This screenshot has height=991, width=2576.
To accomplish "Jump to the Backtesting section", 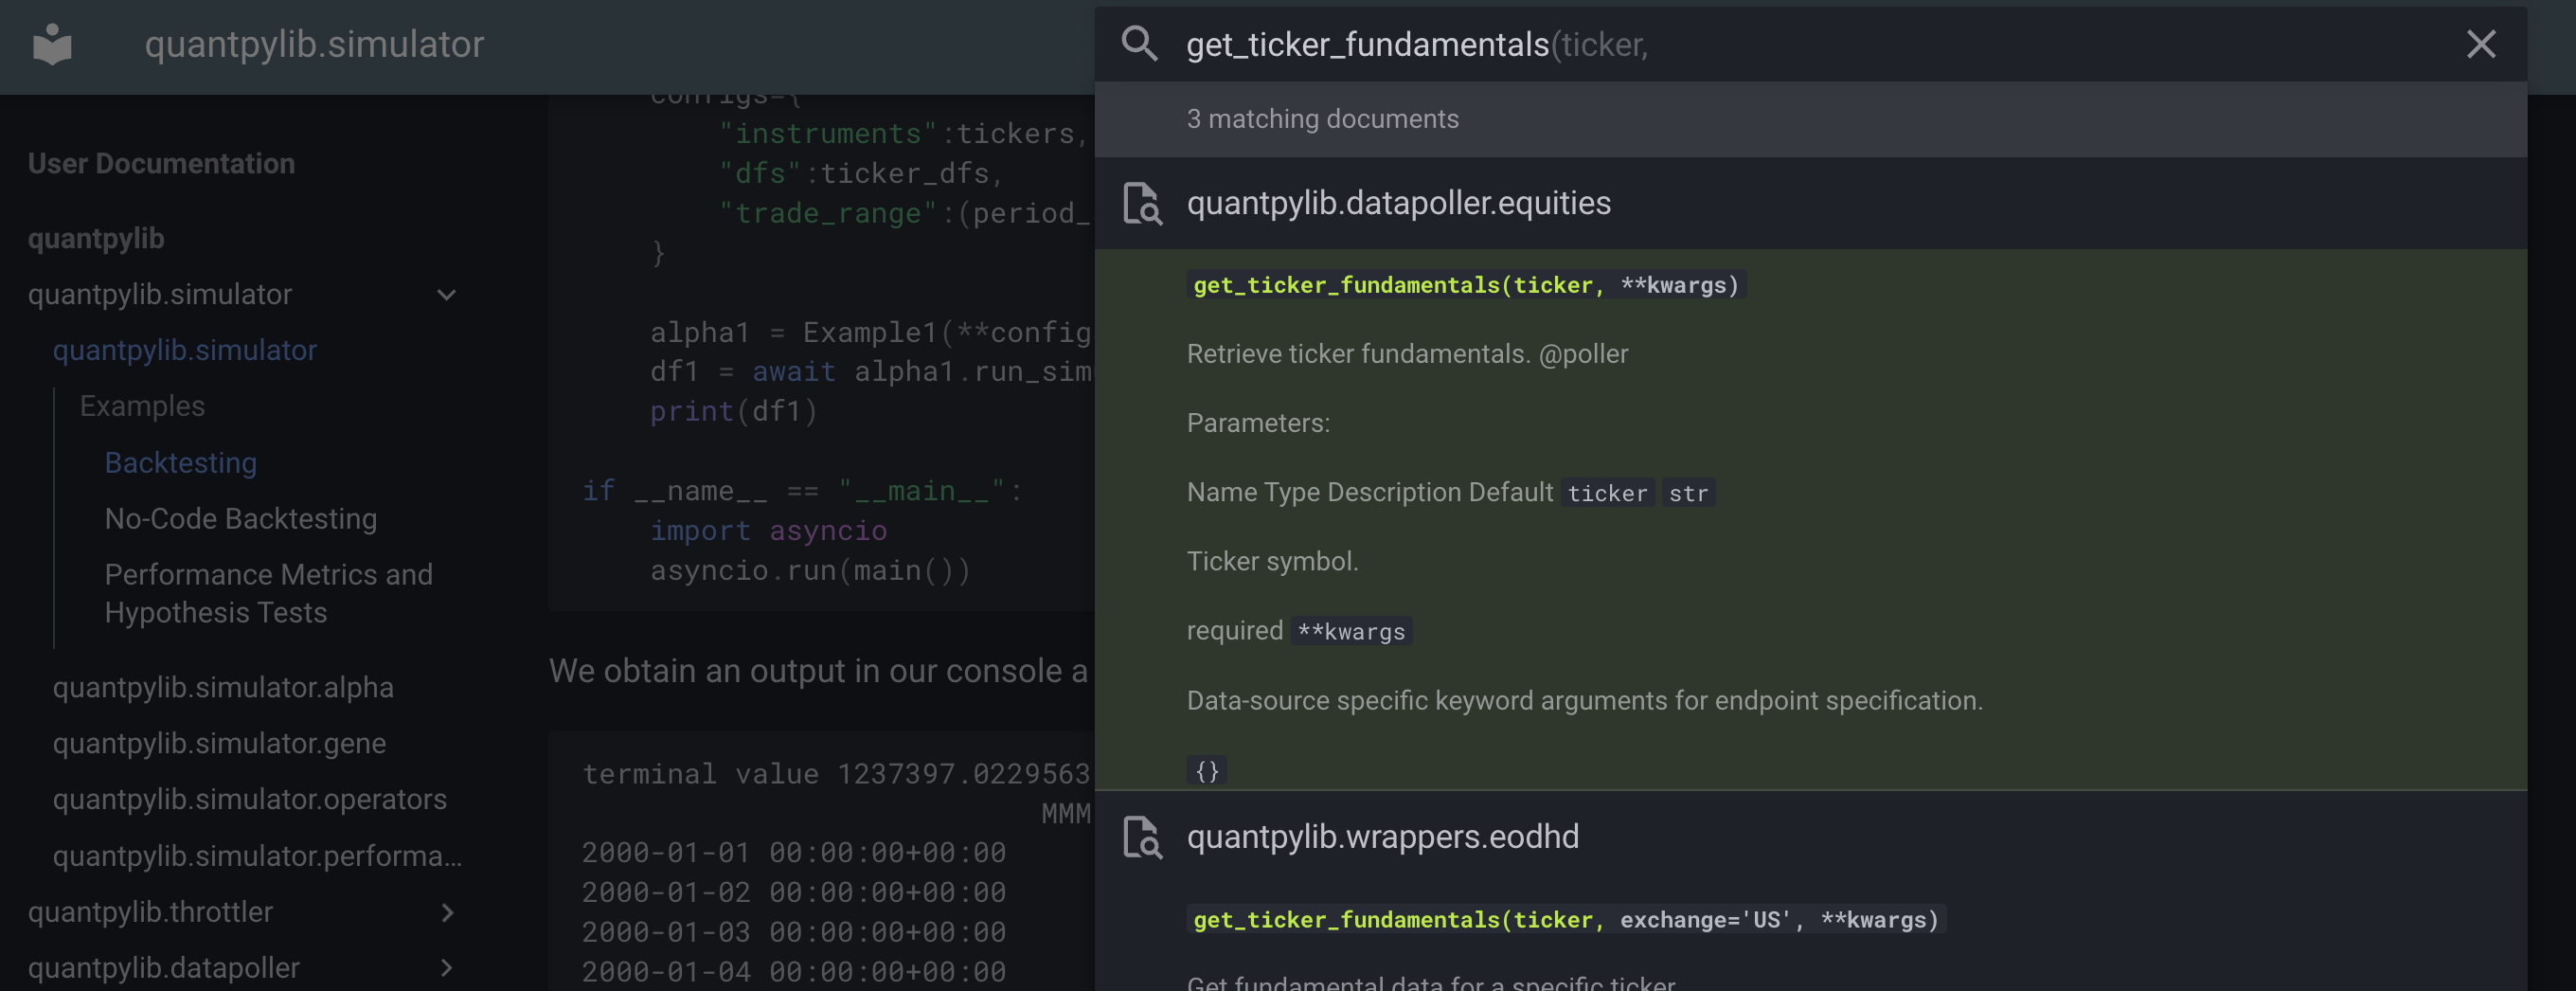I will pyautogui.click(x=181, y=463).
